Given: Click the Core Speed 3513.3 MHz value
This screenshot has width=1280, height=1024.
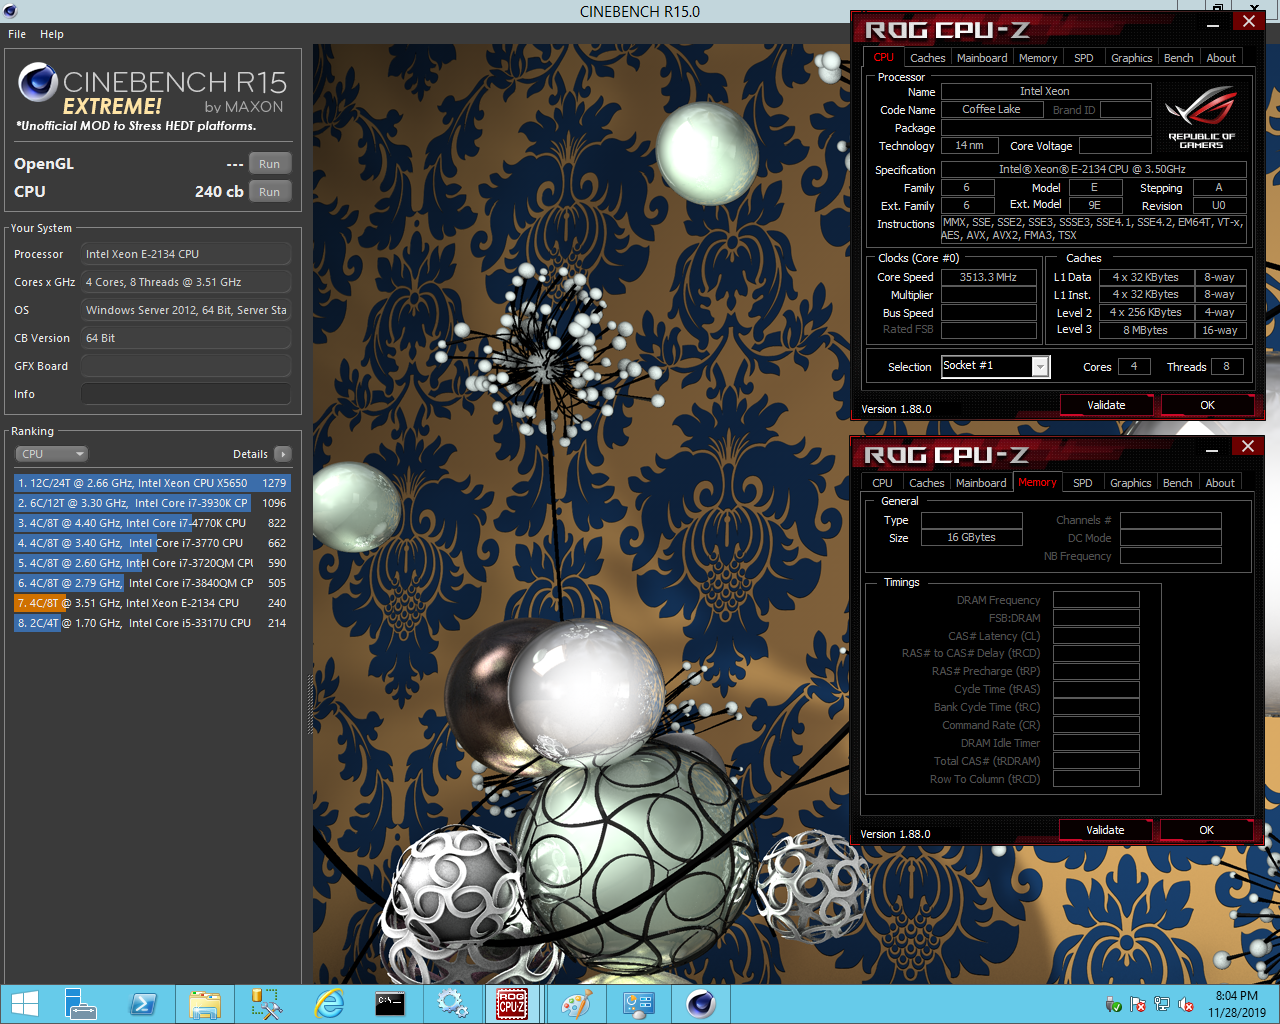Looking at the screenshot, I should coord(988,277).
